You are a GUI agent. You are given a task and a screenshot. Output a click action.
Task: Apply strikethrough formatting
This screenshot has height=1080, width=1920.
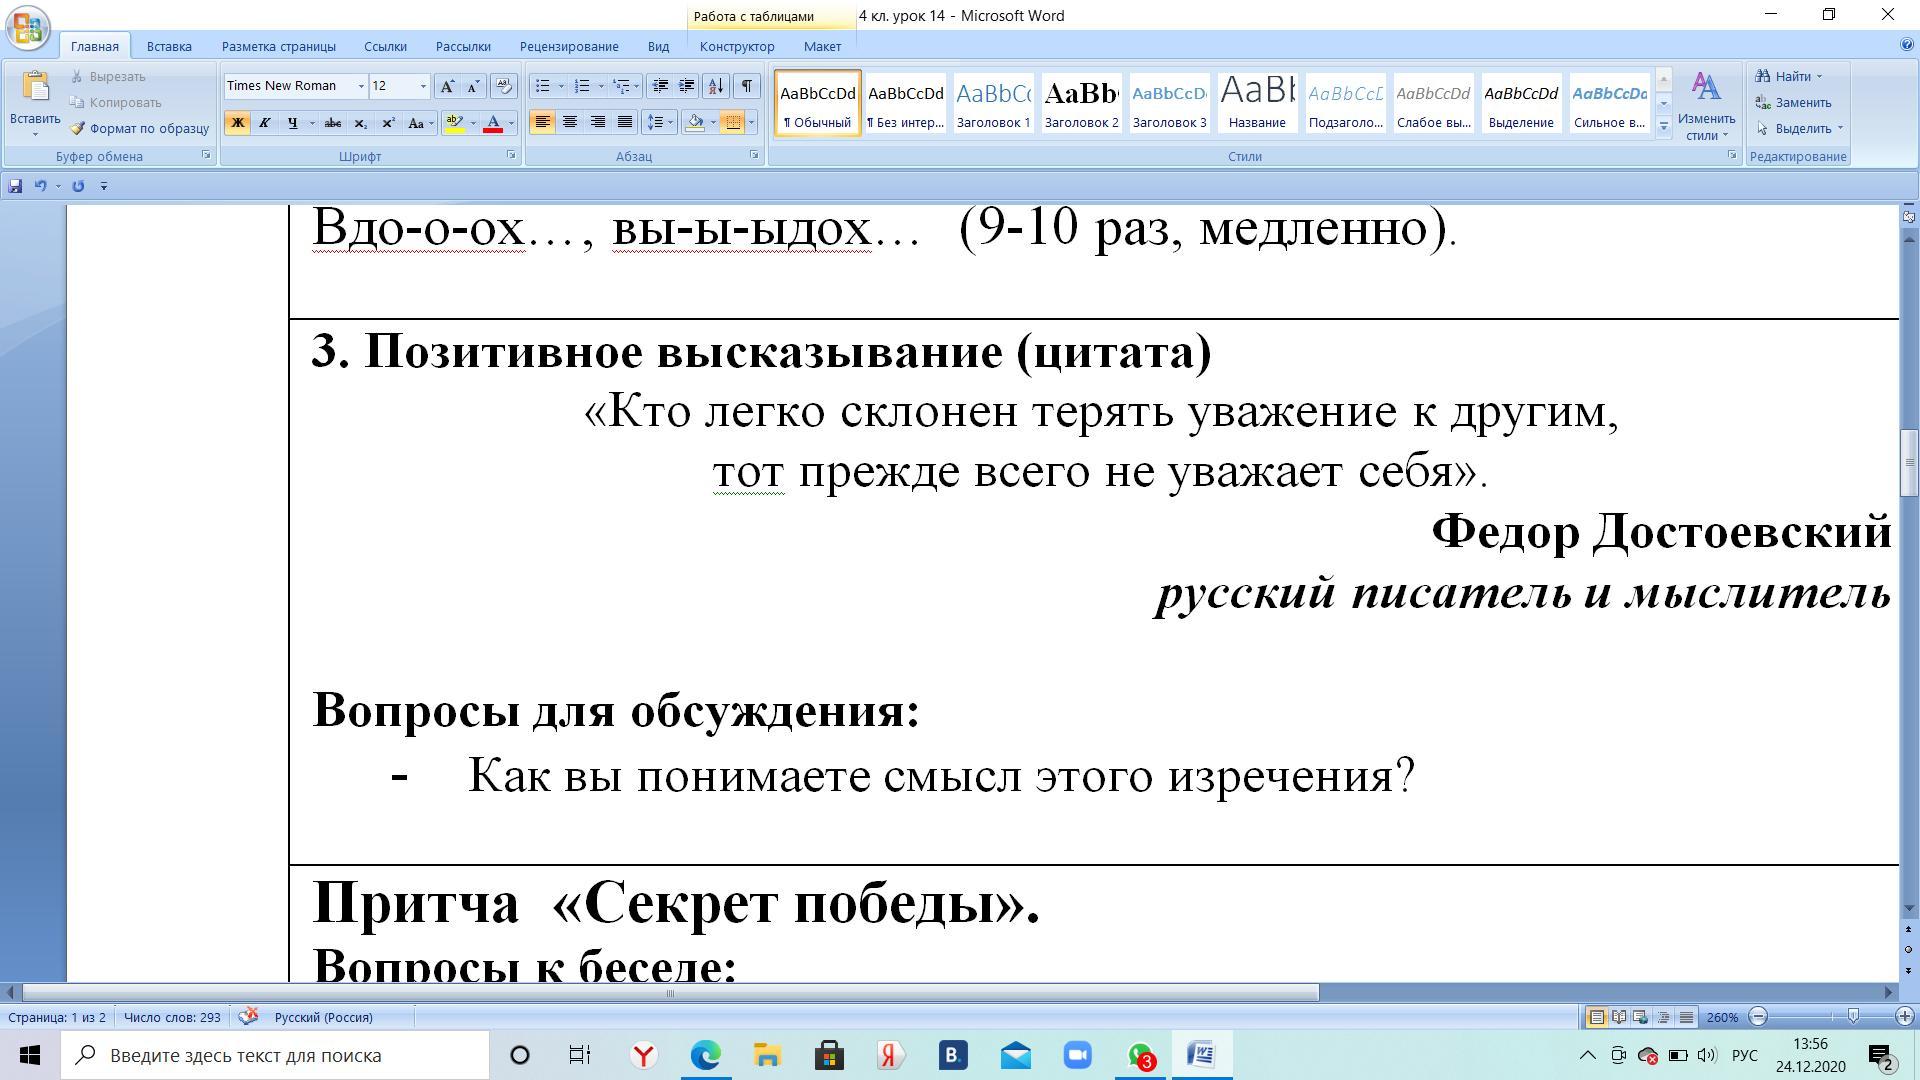[333, 123]
